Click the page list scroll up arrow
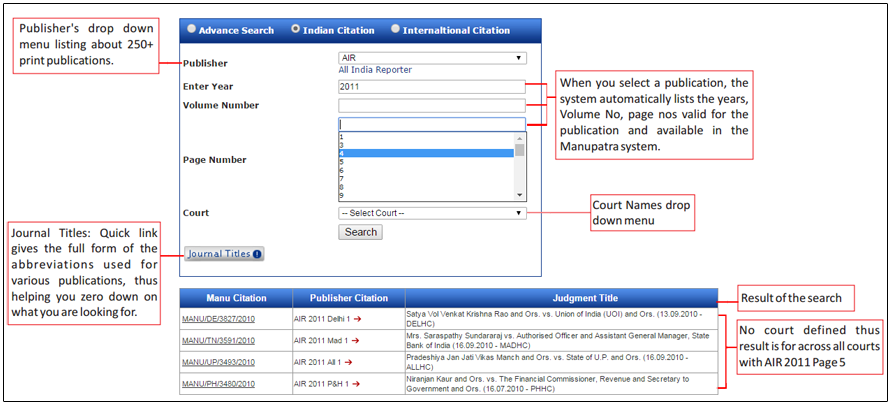Screen dimensions: 890x404 (519, 138)
